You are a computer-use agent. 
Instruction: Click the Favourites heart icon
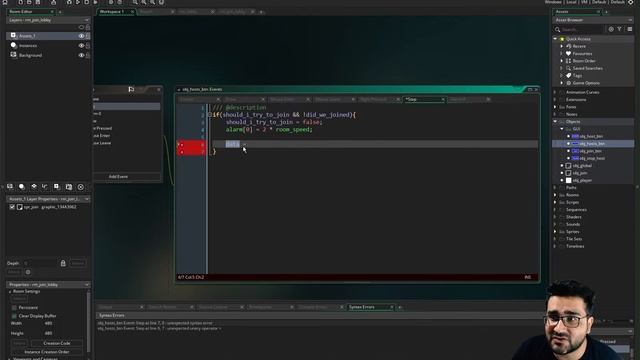569,53
